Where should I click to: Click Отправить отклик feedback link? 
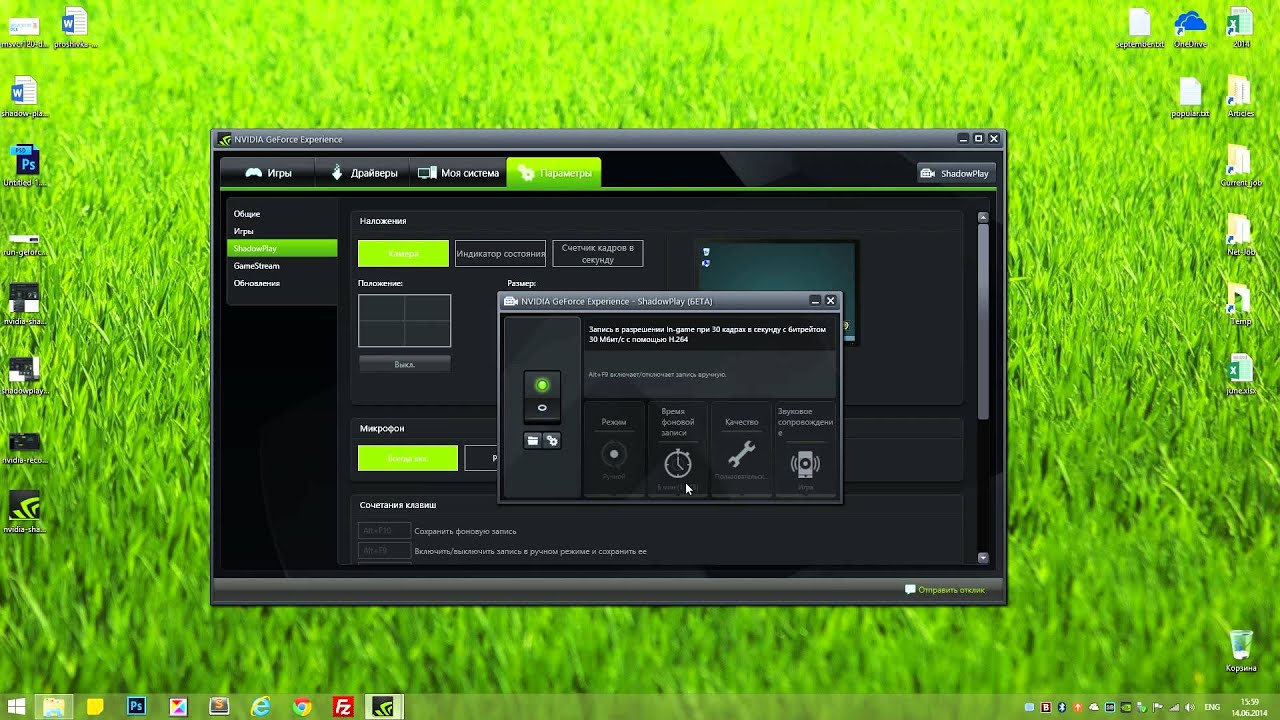coord(945,590)
